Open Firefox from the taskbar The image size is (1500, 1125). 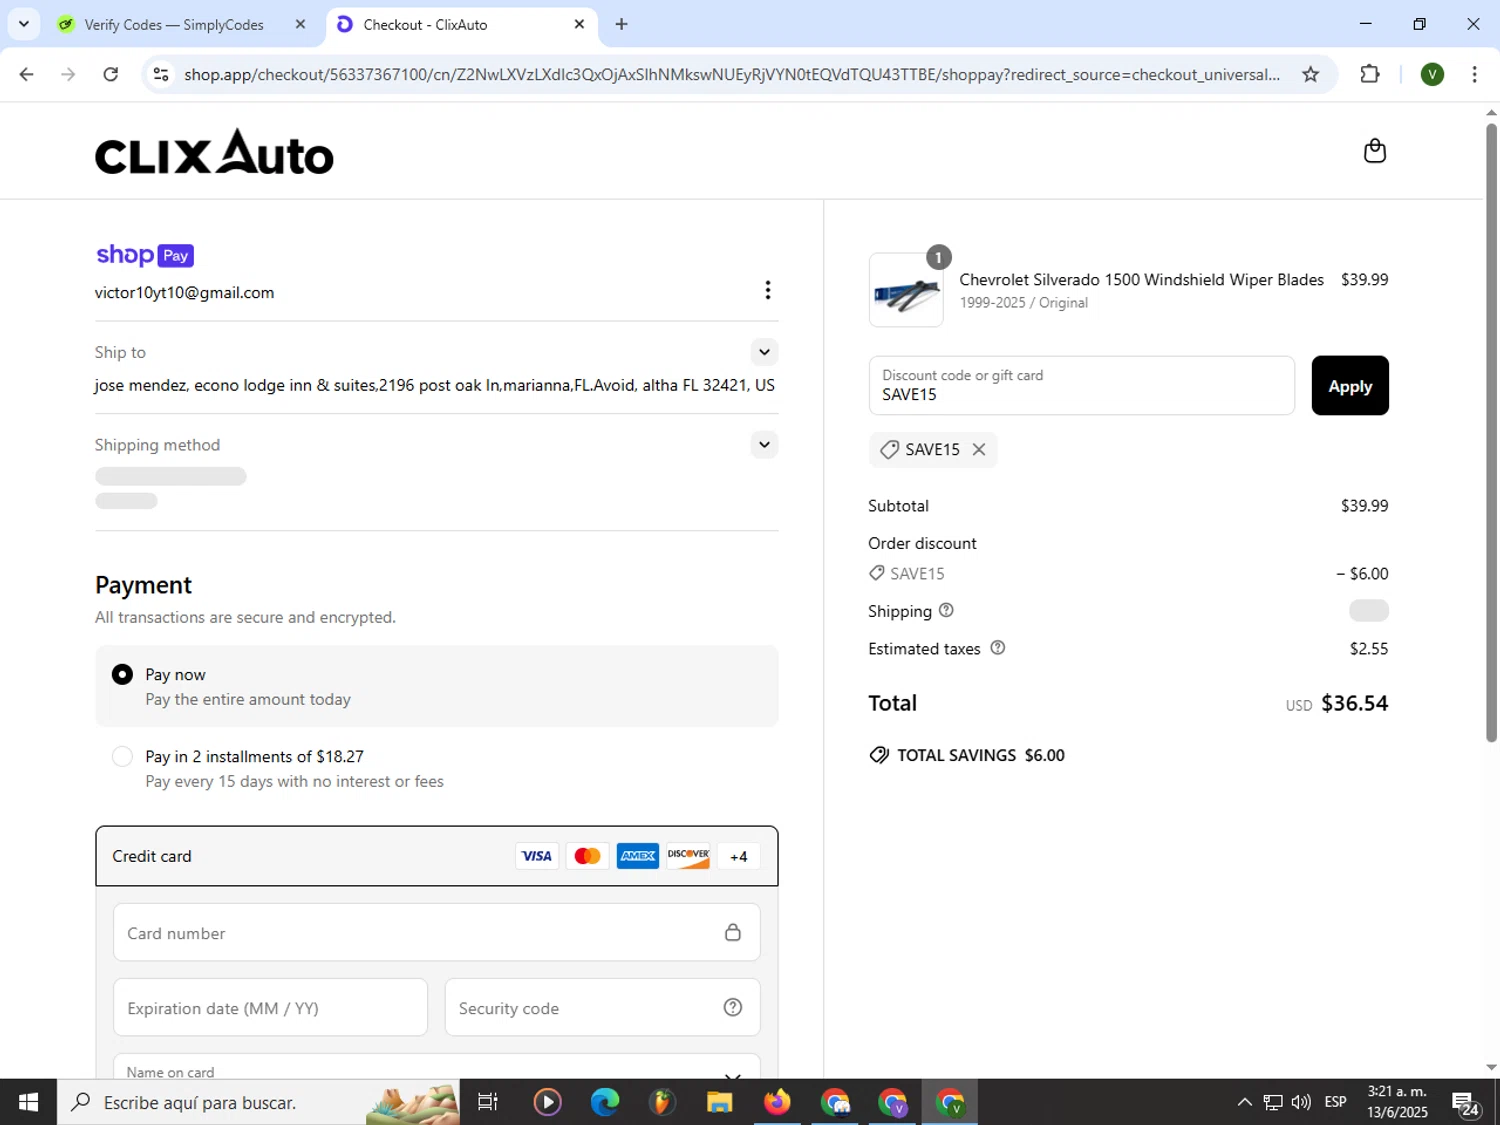point(776,1102)
